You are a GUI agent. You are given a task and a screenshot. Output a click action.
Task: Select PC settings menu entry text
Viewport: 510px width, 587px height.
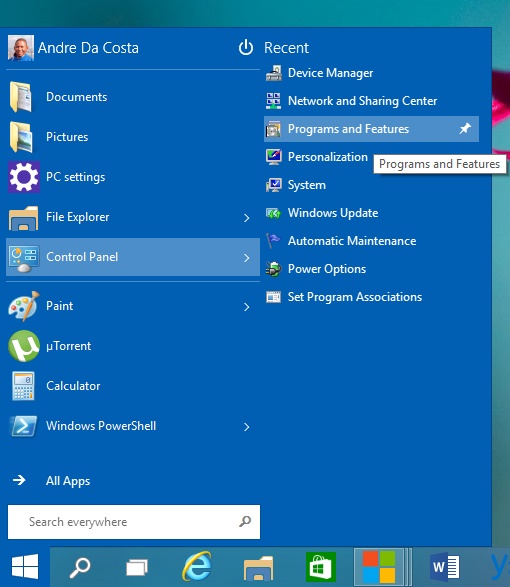coord(76,177)
